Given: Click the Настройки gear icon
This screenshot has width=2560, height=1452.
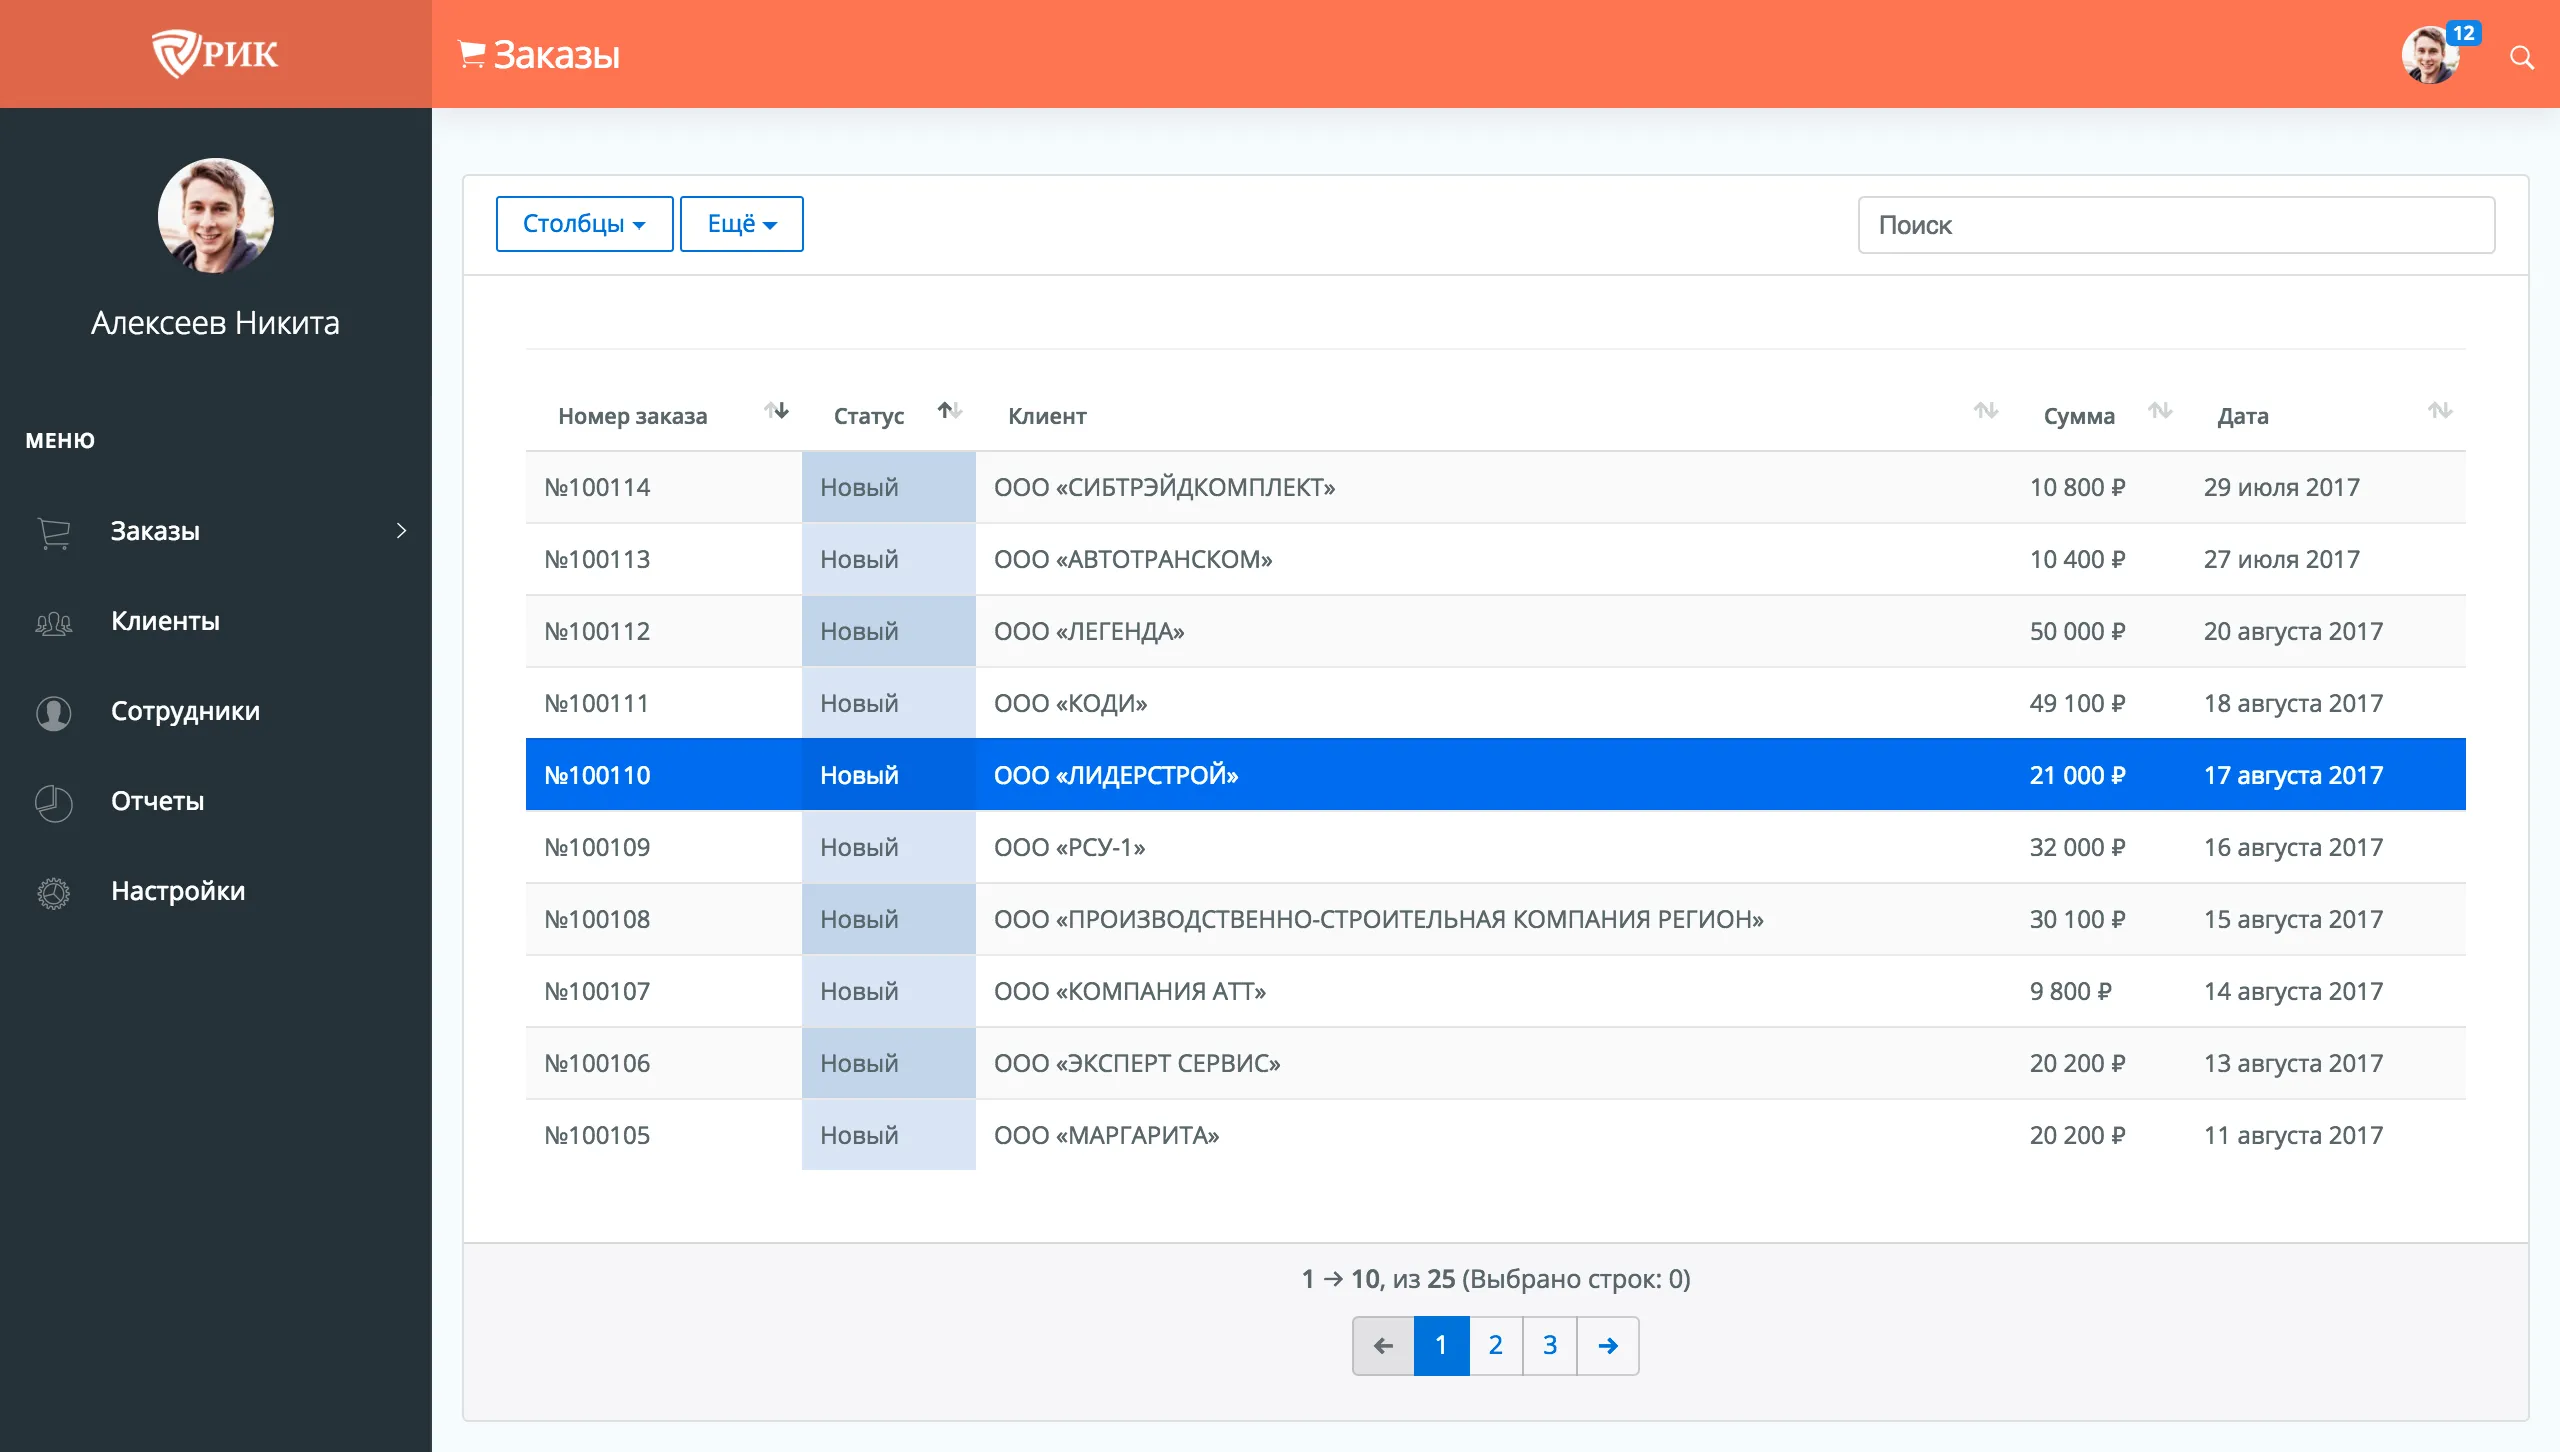Looking at the screenshot, I should 54,892.
